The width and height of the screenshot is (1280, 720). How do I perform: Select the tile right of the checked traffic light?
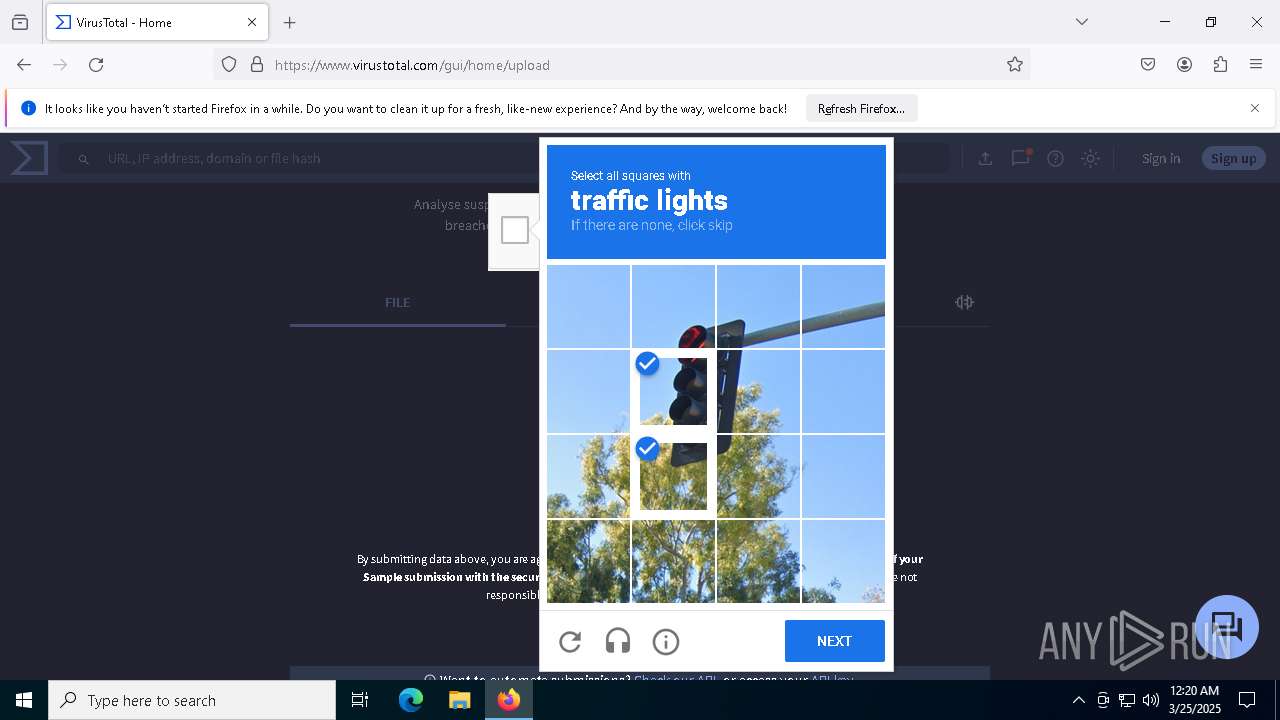click(x=758, y=391)
